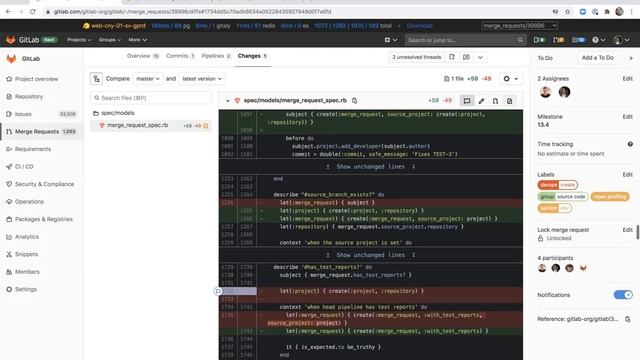Open Analytics in sidebar
640x360 pixels.
tap(27, 237)
